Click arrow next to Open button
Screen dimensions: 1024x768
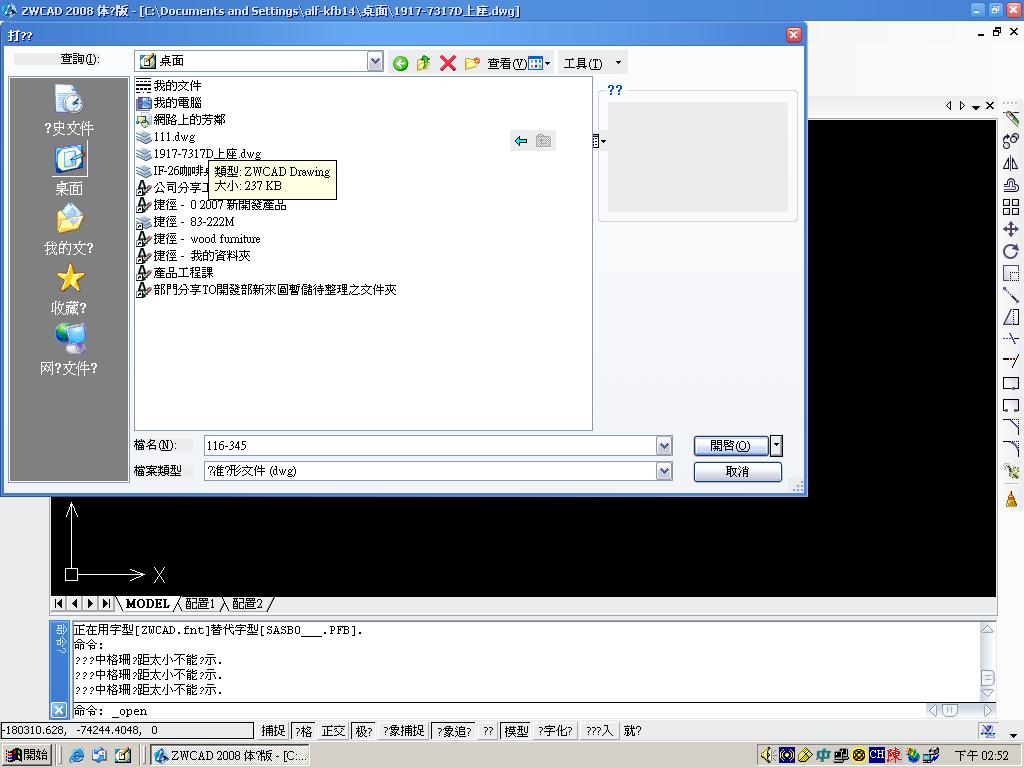click(x=776, y=445)
